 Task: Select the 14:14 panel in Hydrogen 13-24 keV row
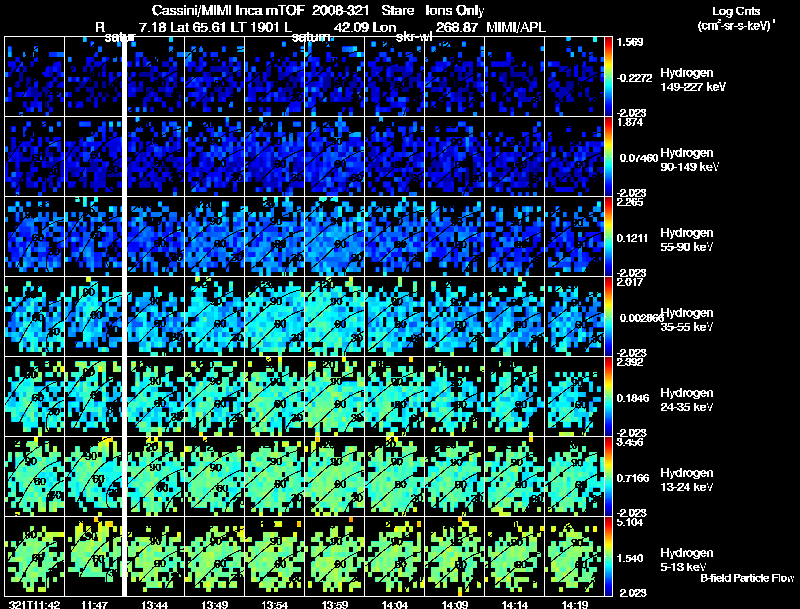pyautogui.click(x=515, y=477)
